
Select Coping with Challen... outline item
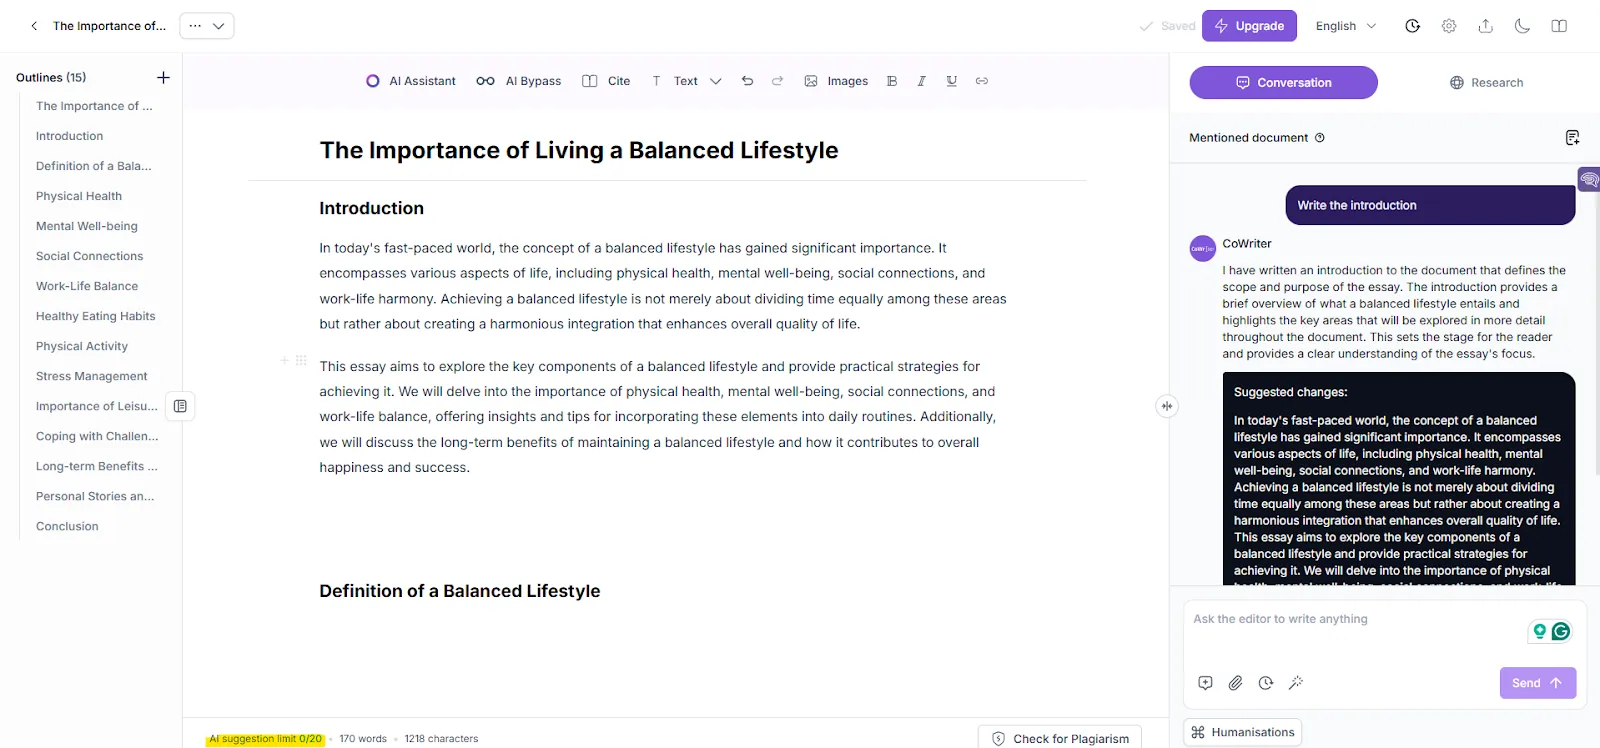coord(97,436)
